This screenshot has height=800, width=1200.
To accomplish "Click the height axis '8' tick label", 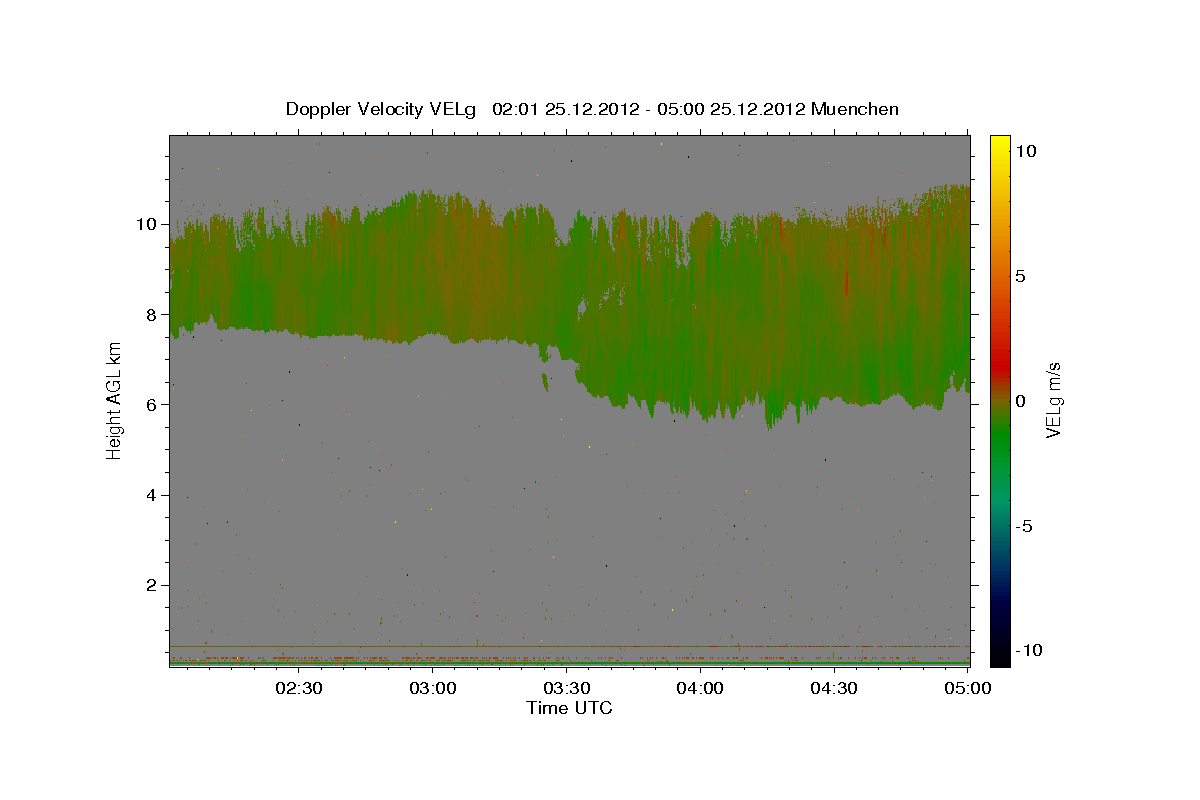I will coord(153,314).
